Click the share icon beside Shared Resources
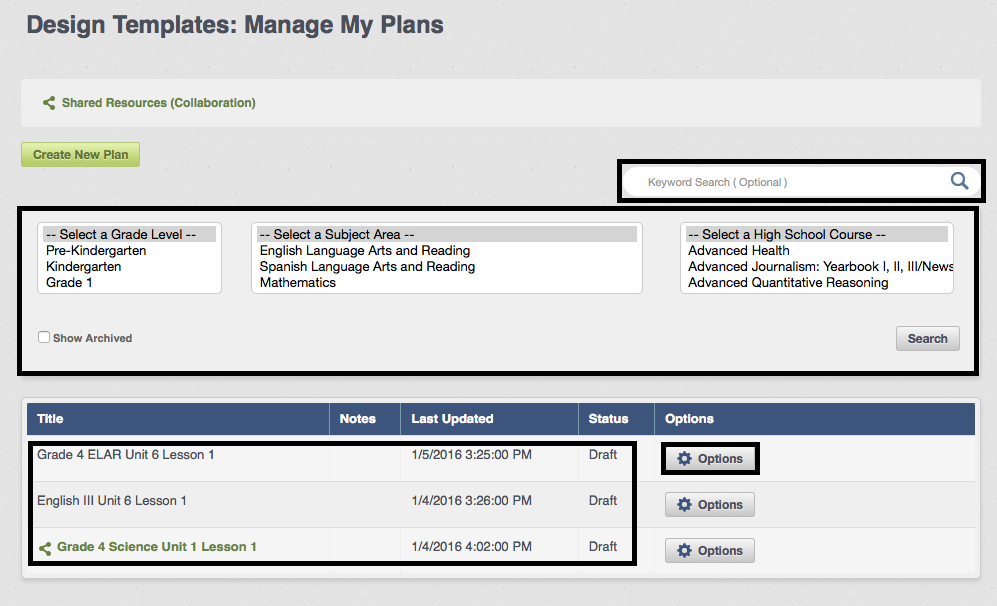Image resolution: width=997 pixels, height=606 pixels. point(49,103)
